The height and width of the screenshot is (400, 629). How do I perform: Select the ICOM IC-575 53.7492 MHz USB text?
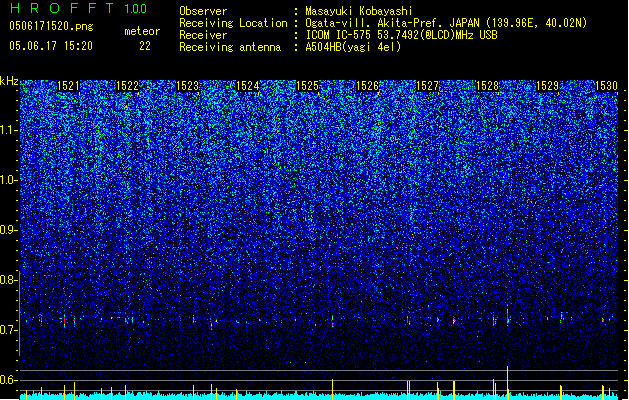402,35
